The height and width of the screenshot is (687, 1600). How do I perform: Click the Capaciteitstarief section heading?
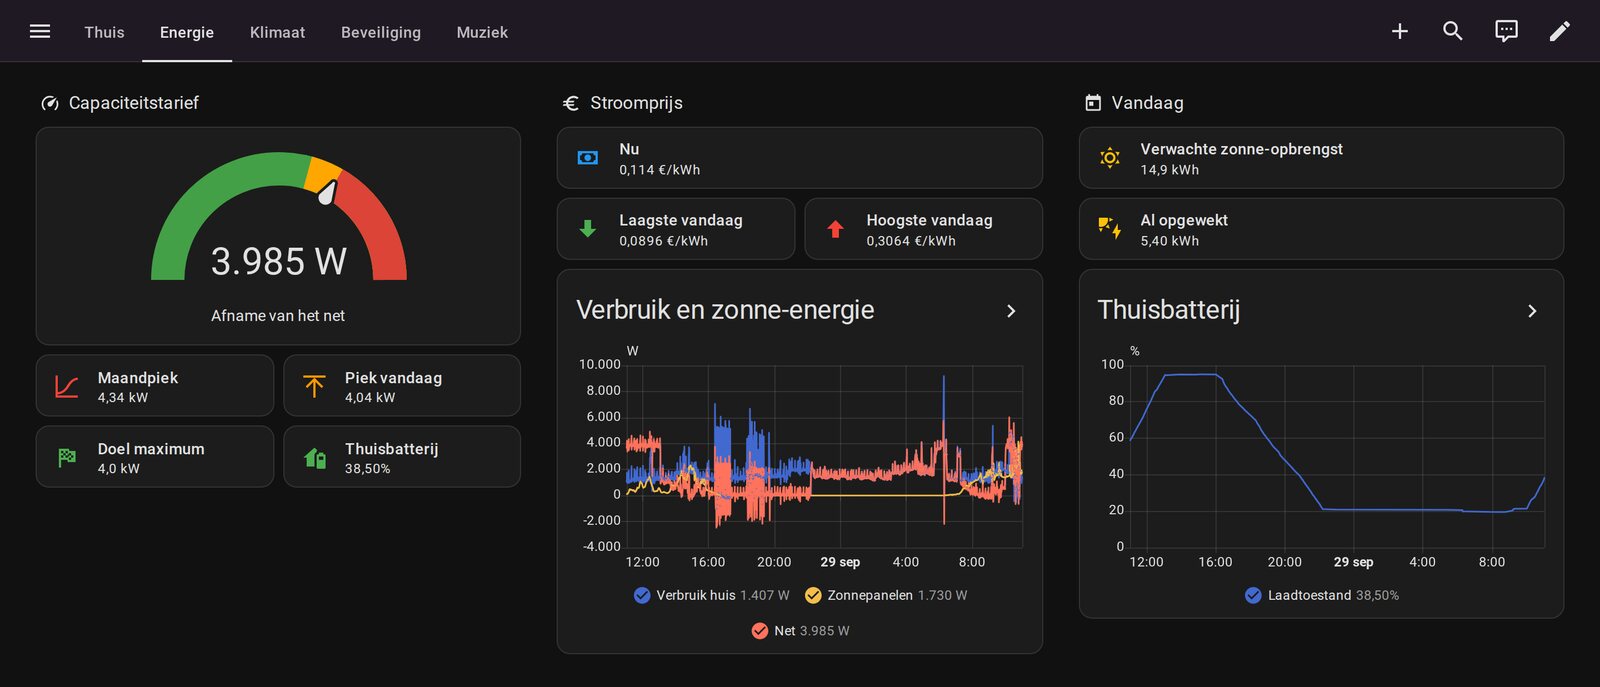[134, 103]
